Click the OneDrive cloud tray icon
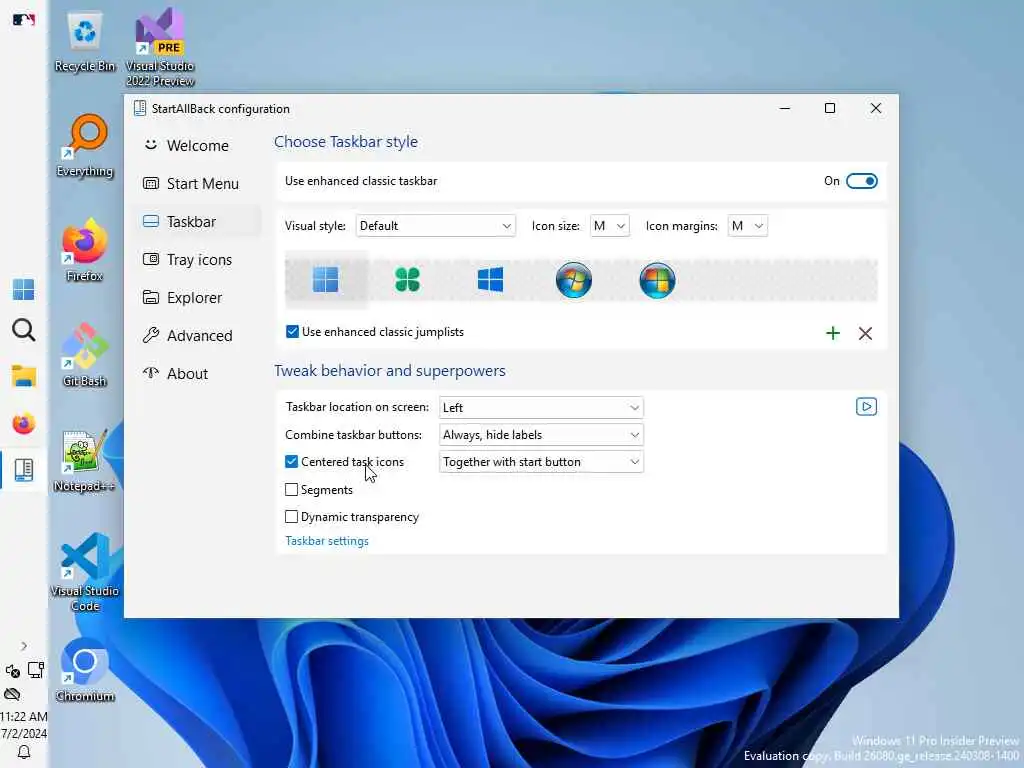The width and height of the screenshot is (1024, 768). tap(12, 694)
